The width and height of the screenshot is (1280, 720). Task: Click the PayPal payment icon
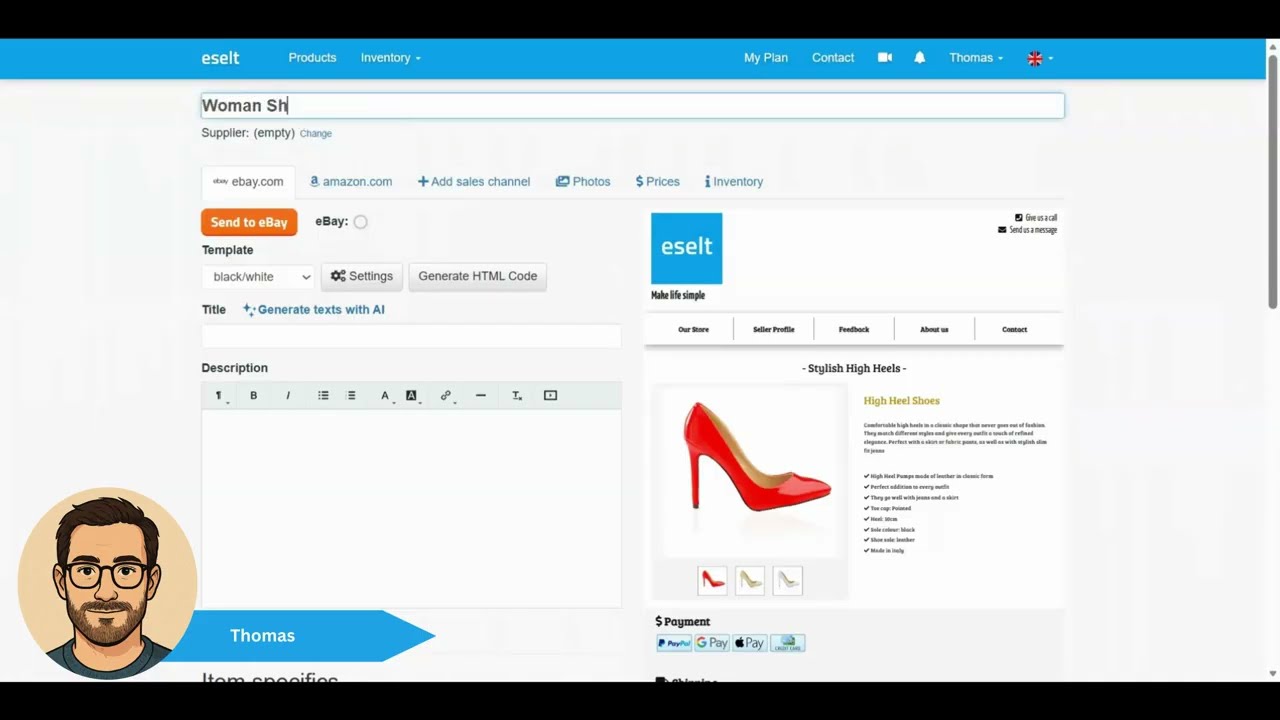674,643
